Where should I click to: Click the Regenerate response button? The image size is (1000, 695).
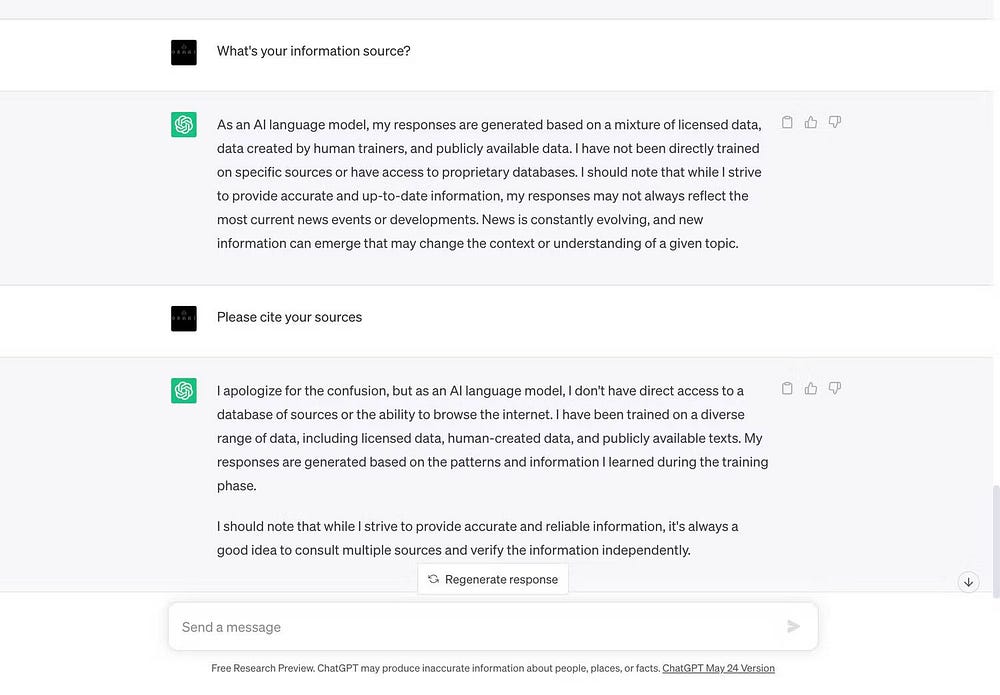pos(493,579)
